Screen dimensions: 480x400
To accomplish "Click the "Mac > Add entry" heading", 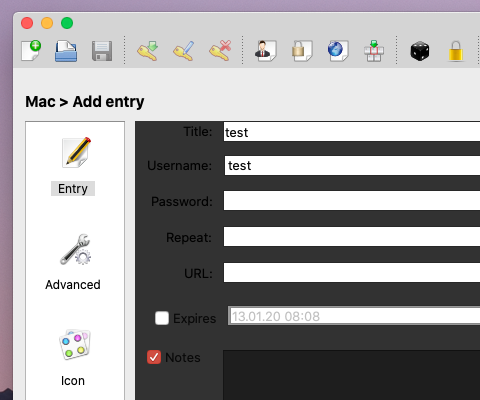I will pos(85,102).
